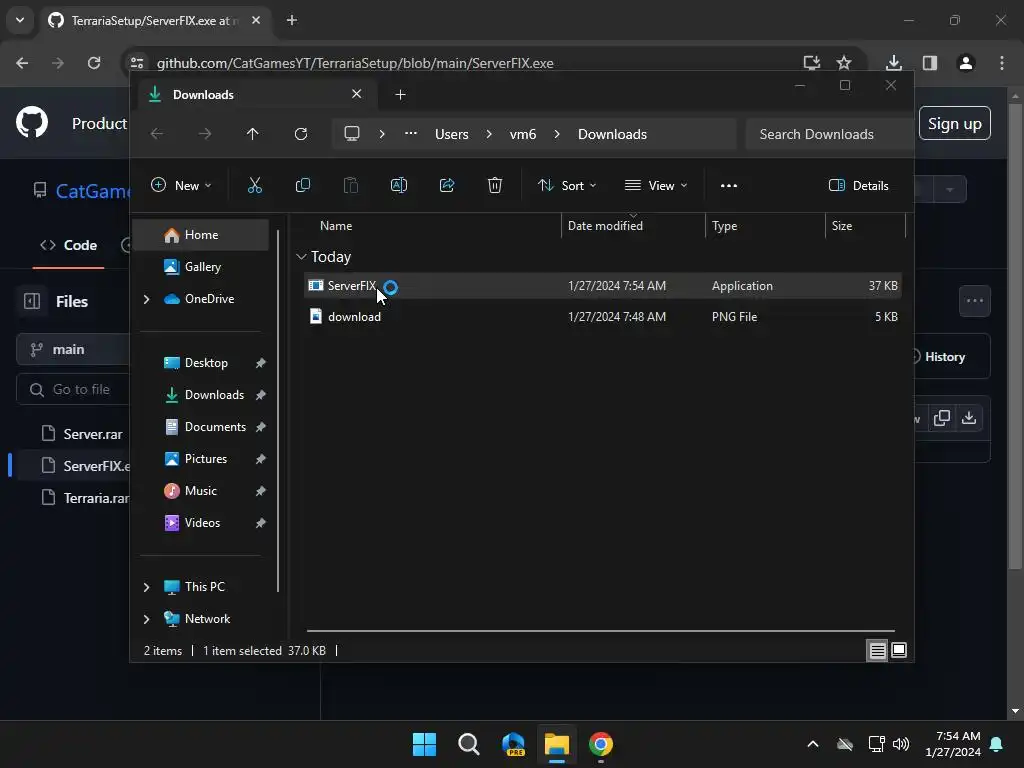Open the See more ellipsis in Explorer toolbar
1024x768 pixels.
point(729,185)
